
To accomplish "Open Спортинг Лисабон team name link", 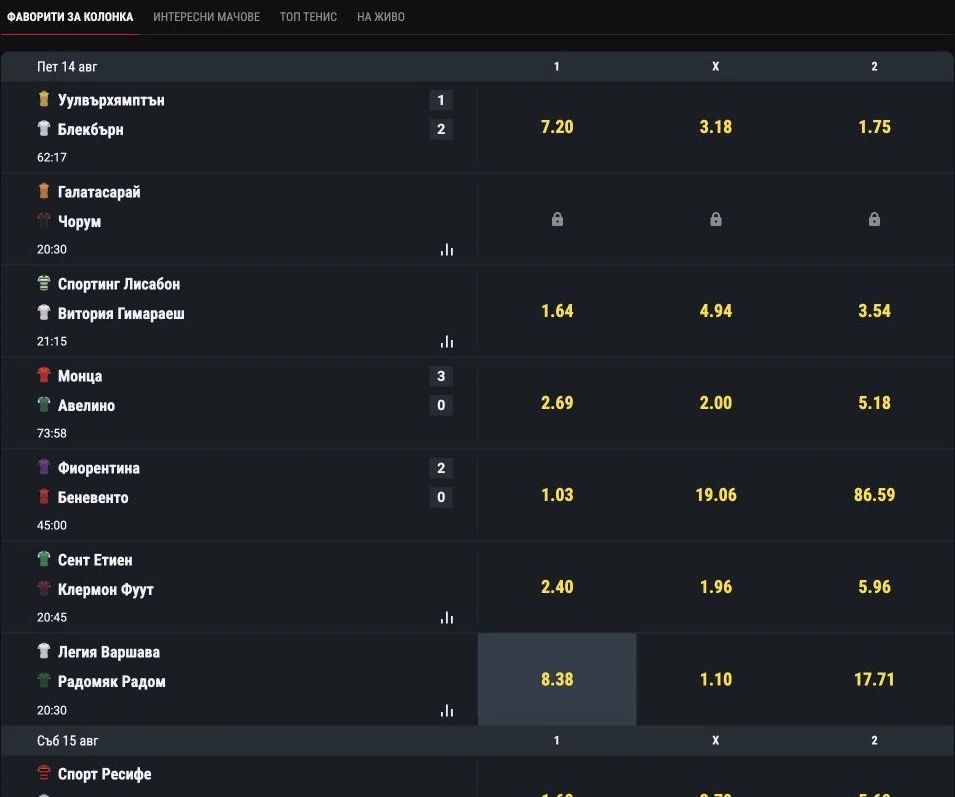I will coord(119,284).
